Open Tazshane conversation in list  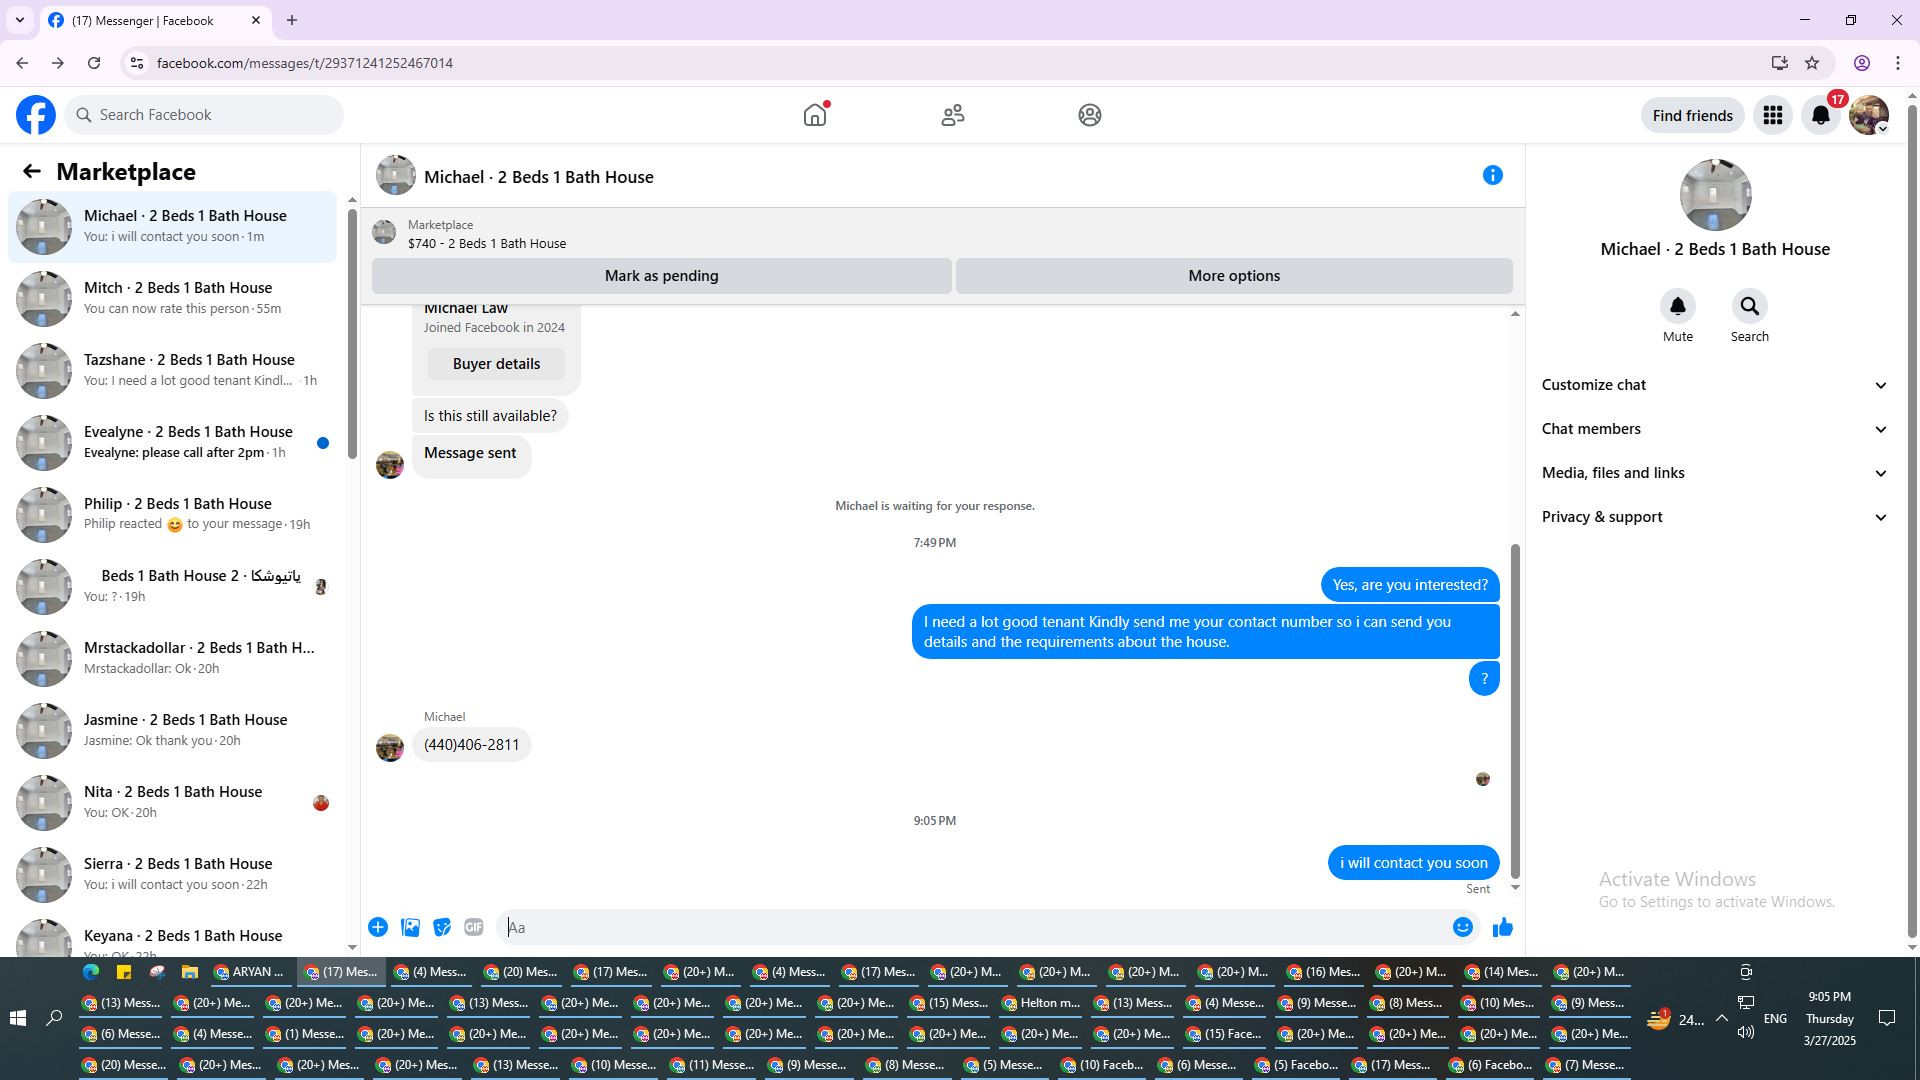(x=173, y=371)
